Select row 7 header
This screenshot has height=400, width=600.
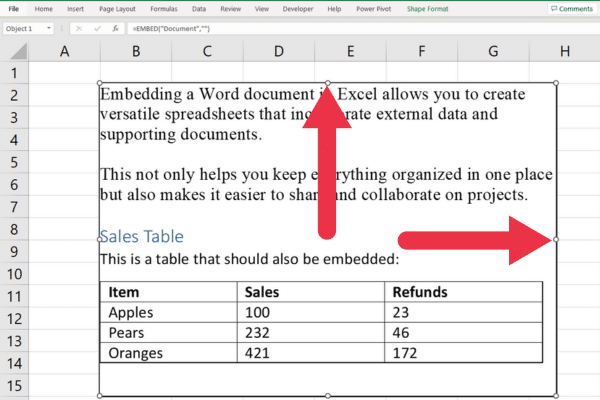coord(14,207)
